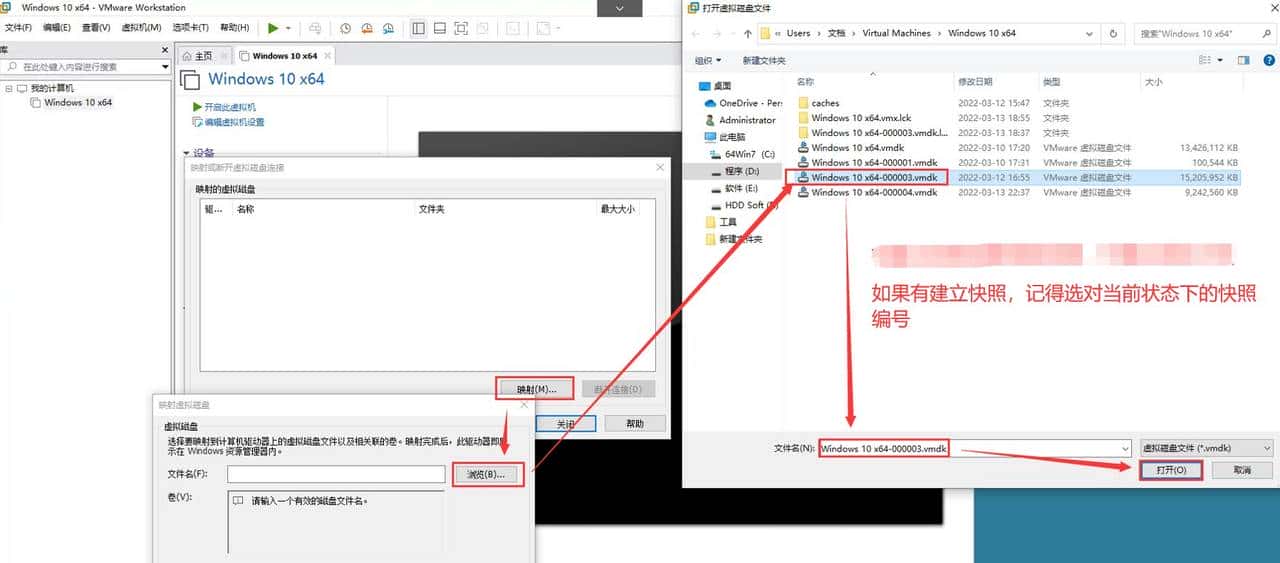The width and height of the screenshot is (1280, 563).
Task: Toggle the preview pane icon
Action: point(1243,60)
